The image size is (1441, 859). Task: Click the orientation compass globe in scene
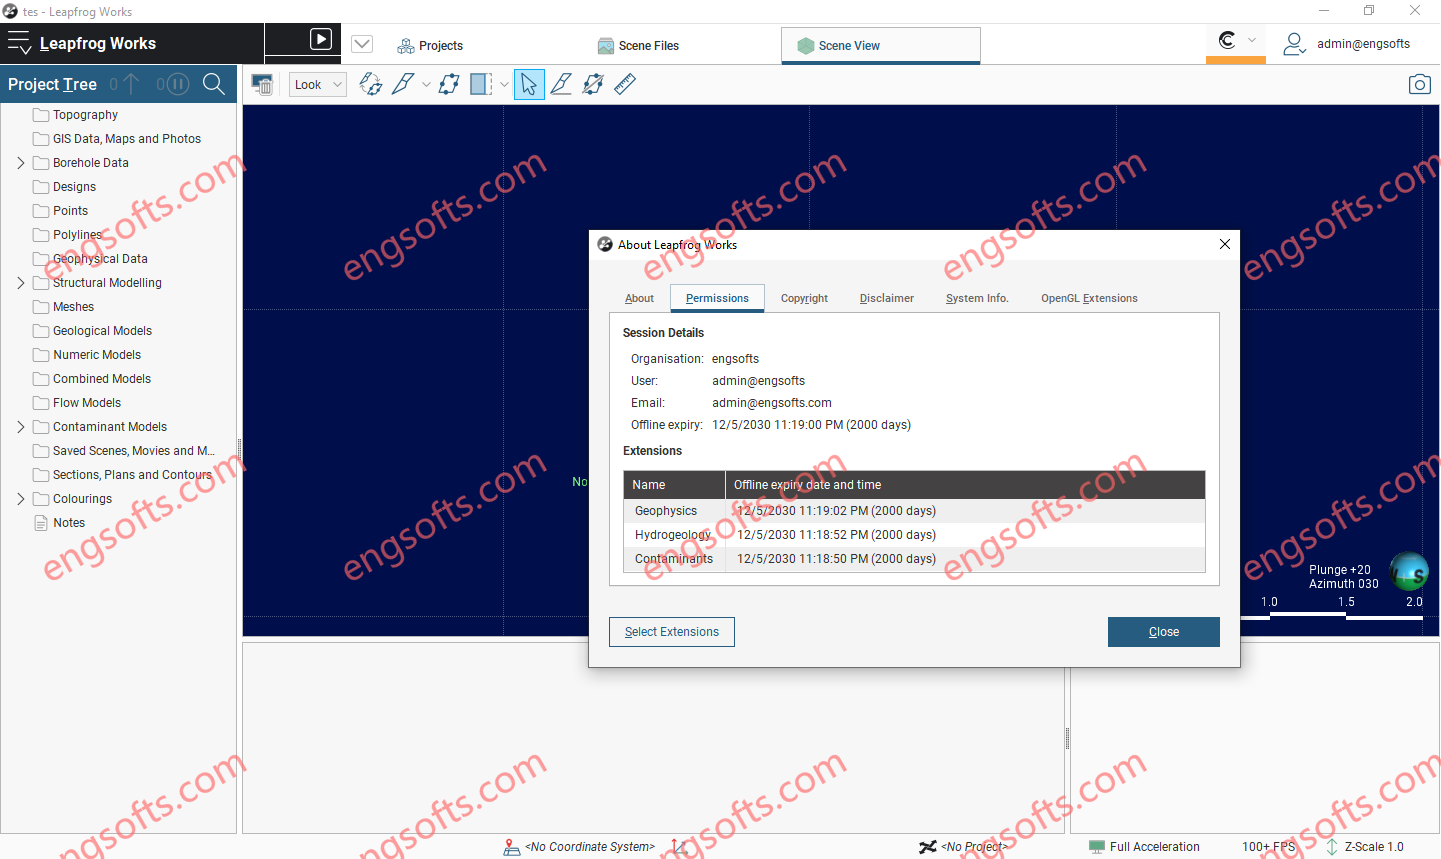point(1409,572)
